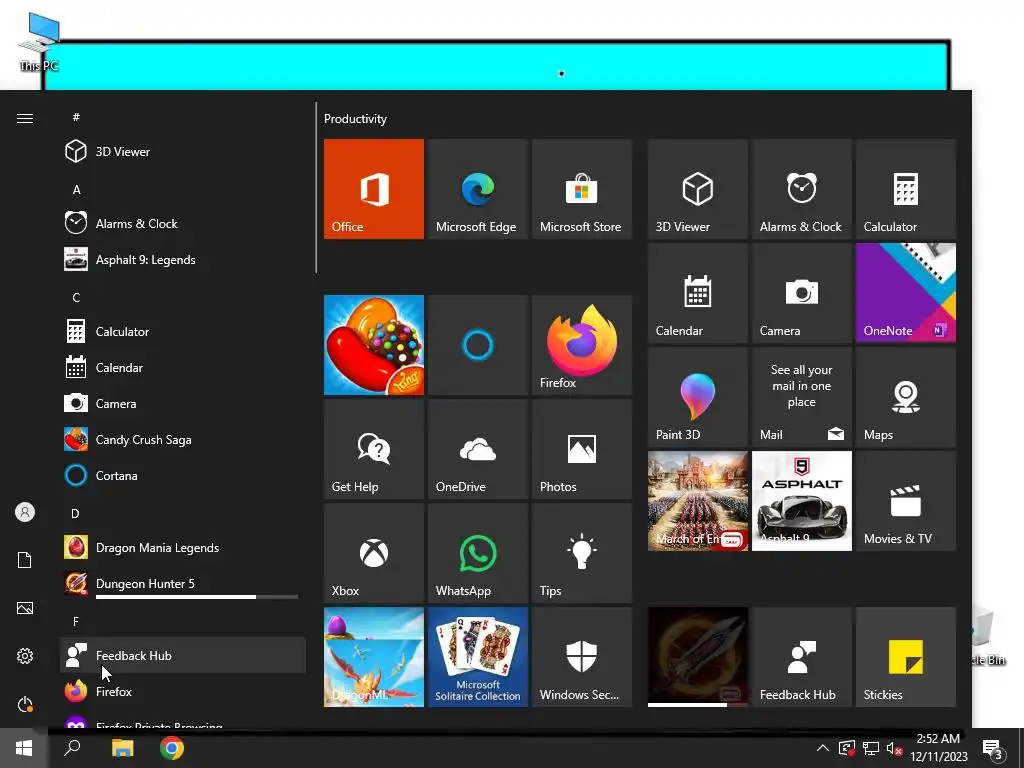Open Dragon Mania Legends from app list
This screenshot has height=768, width=1024.
tap(183, 547)
